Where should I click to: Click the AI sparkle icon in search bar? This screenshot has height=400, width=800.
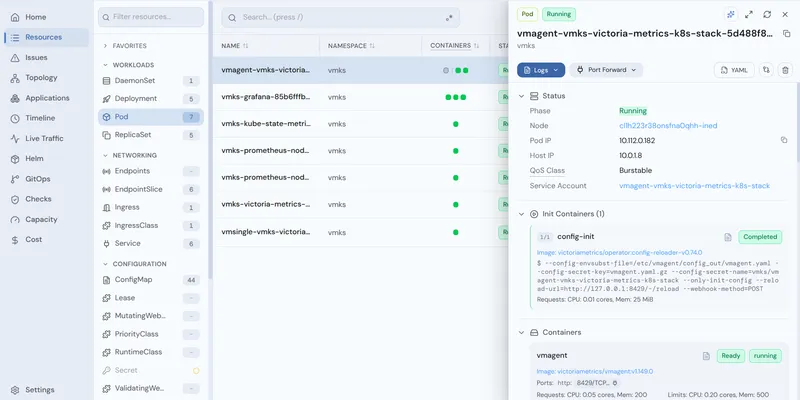tap(449, 18)
